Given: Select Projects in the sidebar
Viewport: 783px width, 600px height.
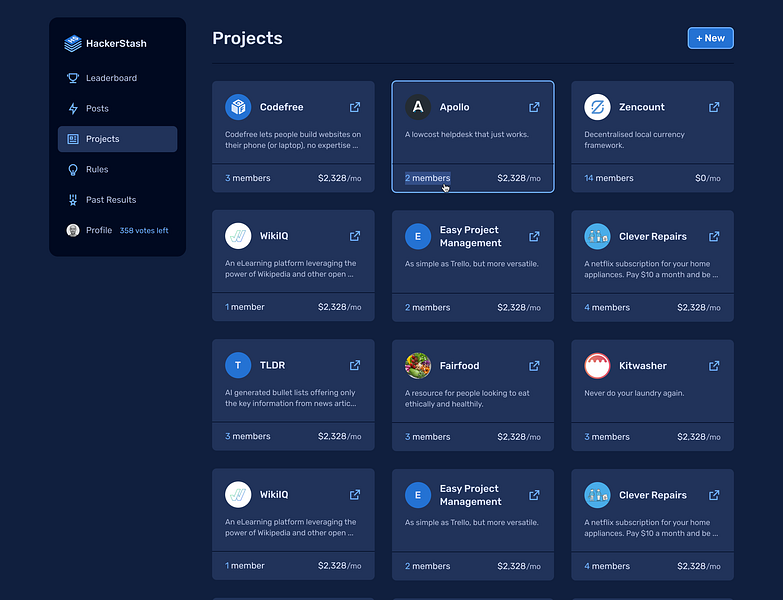Looking at the screenshot, I should pyautogui.click(x=117, y=139).
